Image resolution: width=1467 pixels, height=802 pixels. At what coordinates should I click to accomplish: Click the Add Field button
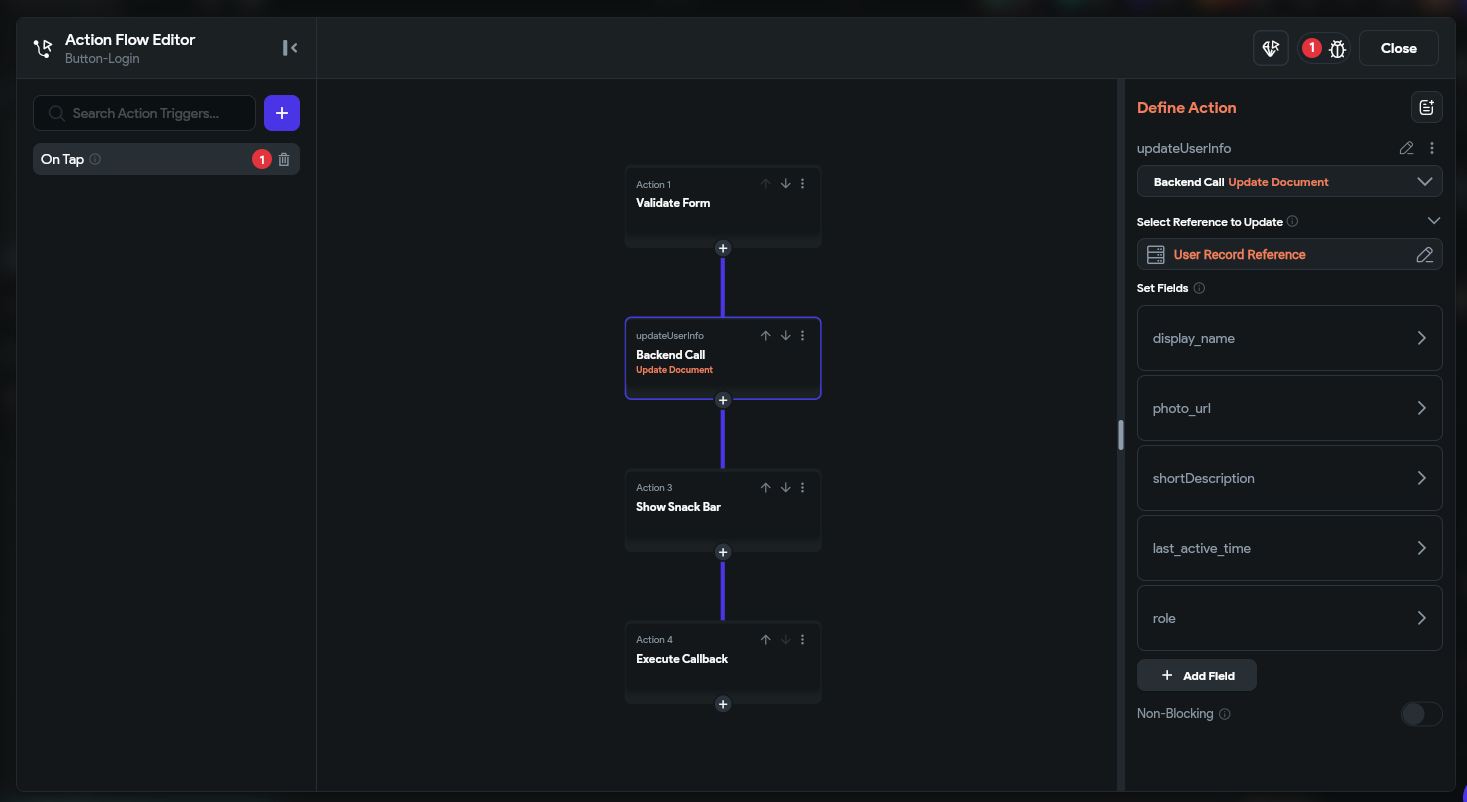point(1196,676)
